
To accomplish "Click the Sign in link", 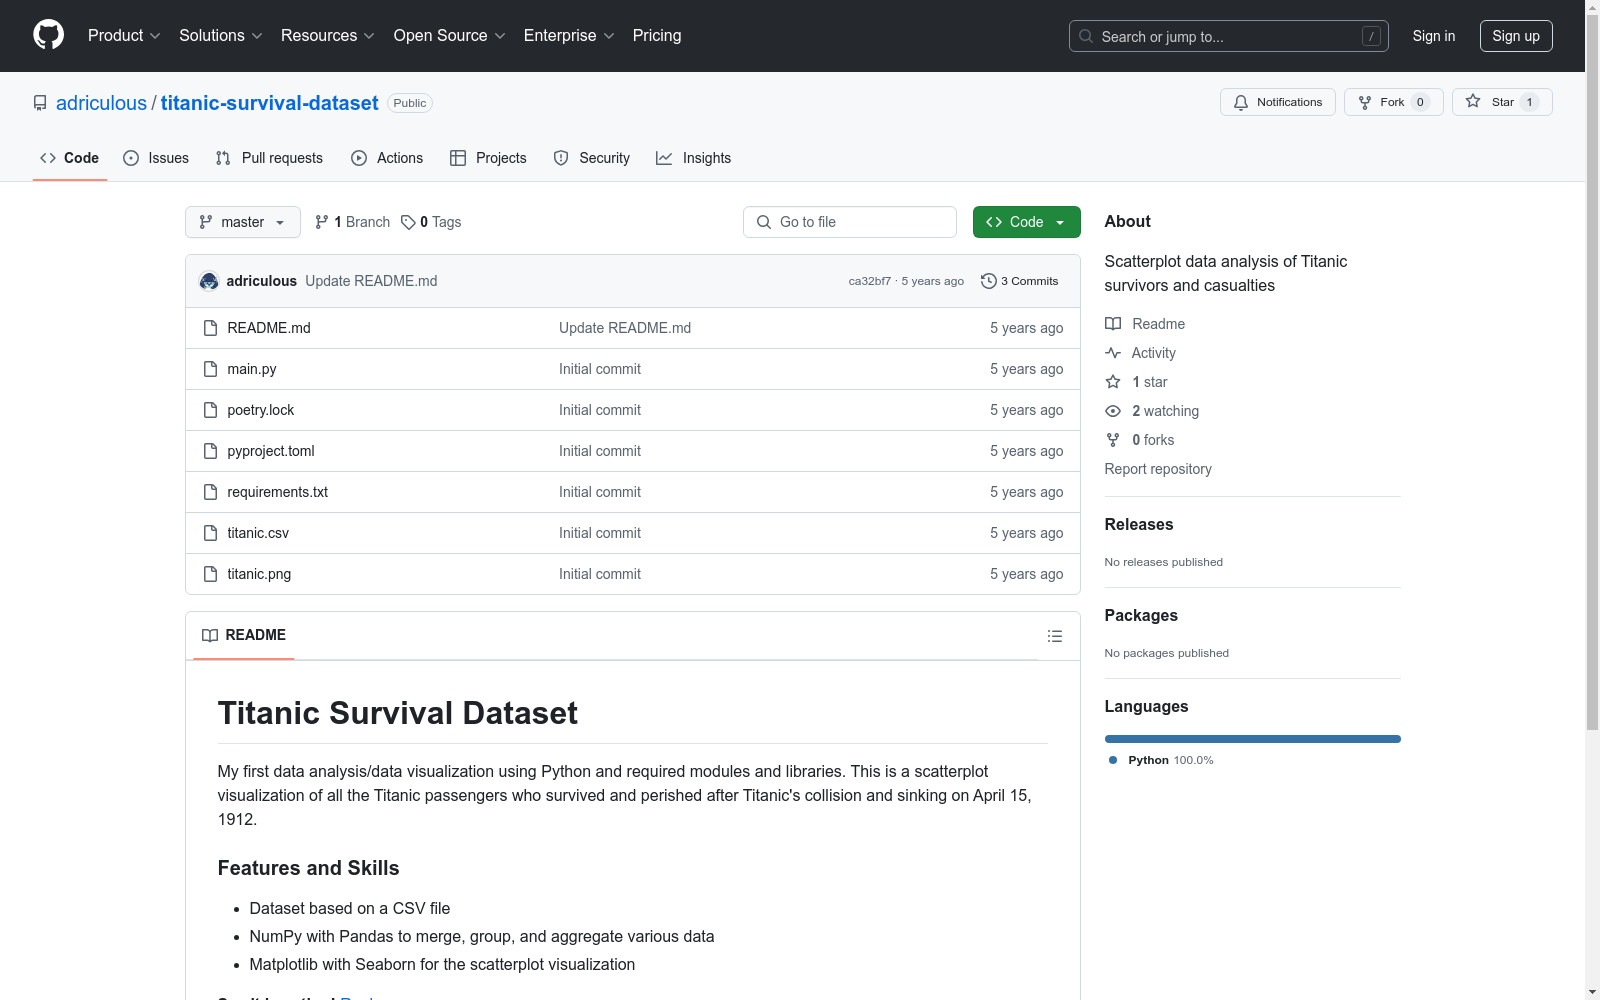I will 1434,36.
